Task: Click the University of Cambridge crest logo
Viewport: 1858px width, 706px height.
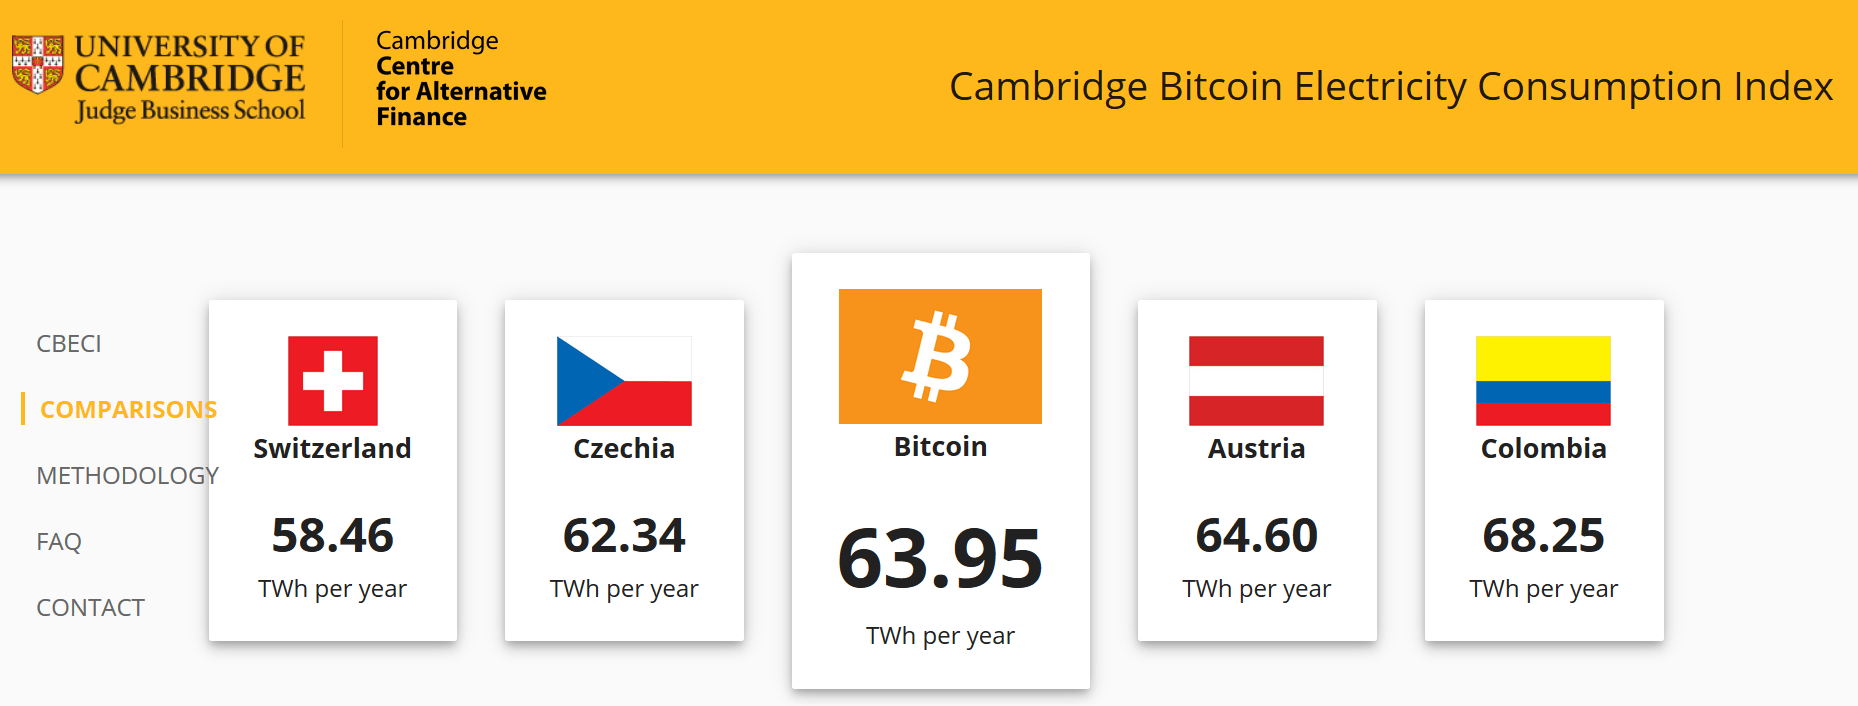Action: coord(38,64)
